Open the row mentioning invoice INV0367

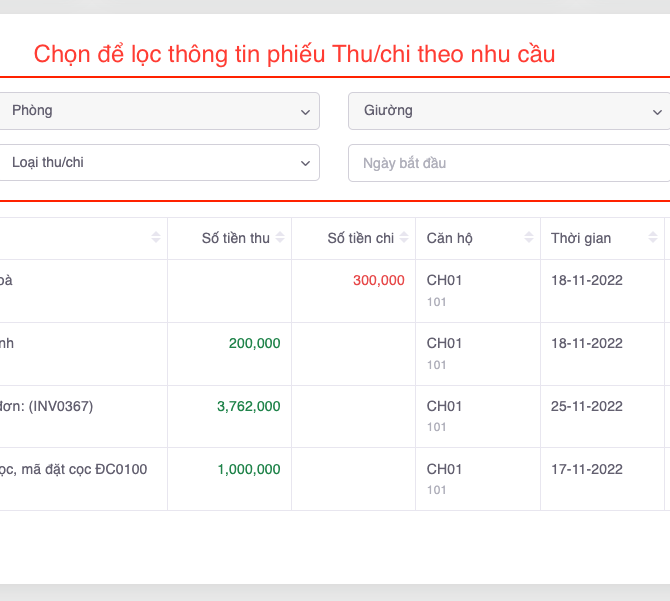[50, 407]
